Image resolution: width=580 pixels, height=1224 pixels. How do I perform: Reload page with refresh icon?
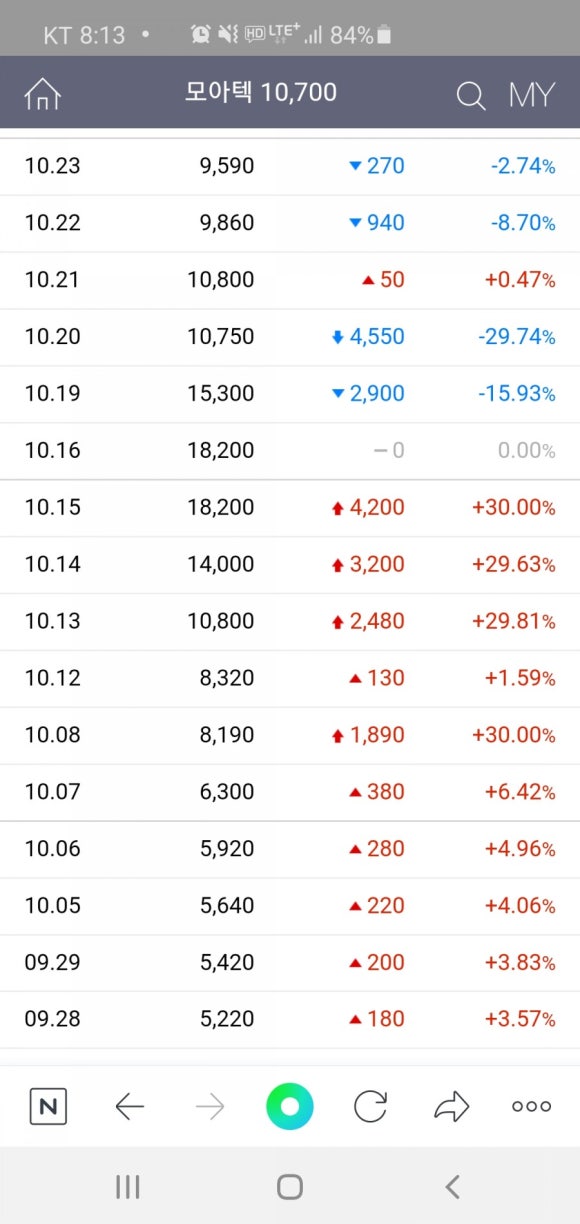click(370, 1106)
